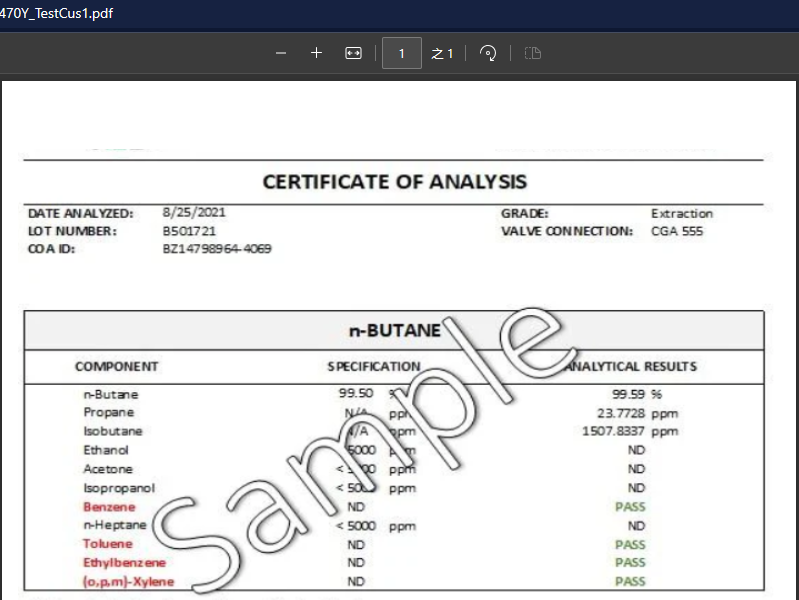Click the CGA 555 valve connection value
Screen dimensions: 799x600
[677, 231]
